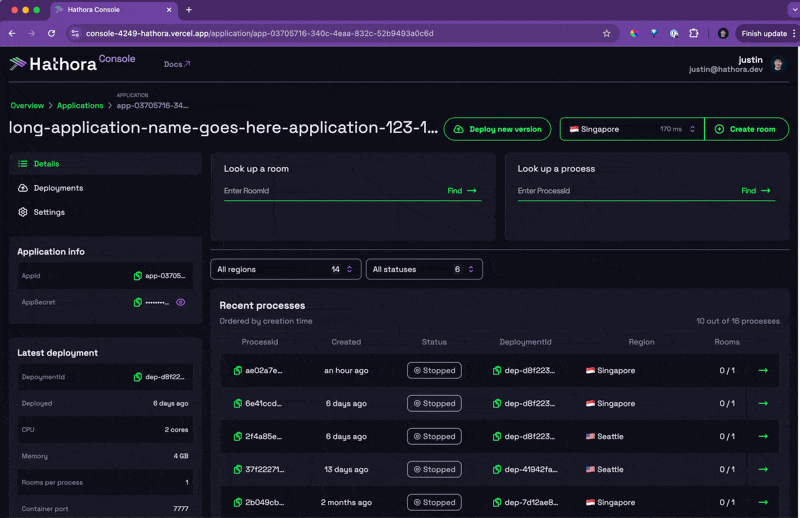
Task: Open process 6e41ccd via arrow
Action: (x=763, y=404)
